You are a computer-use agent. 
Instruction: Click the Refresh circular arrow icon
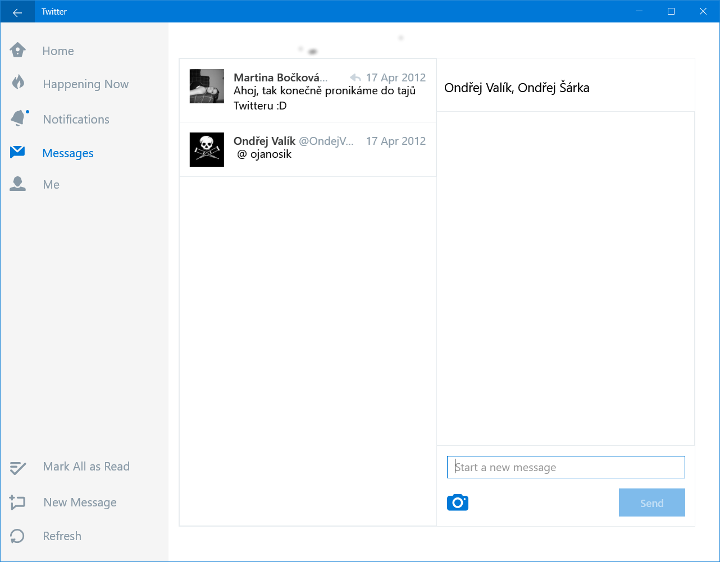(x=17, y=536)
